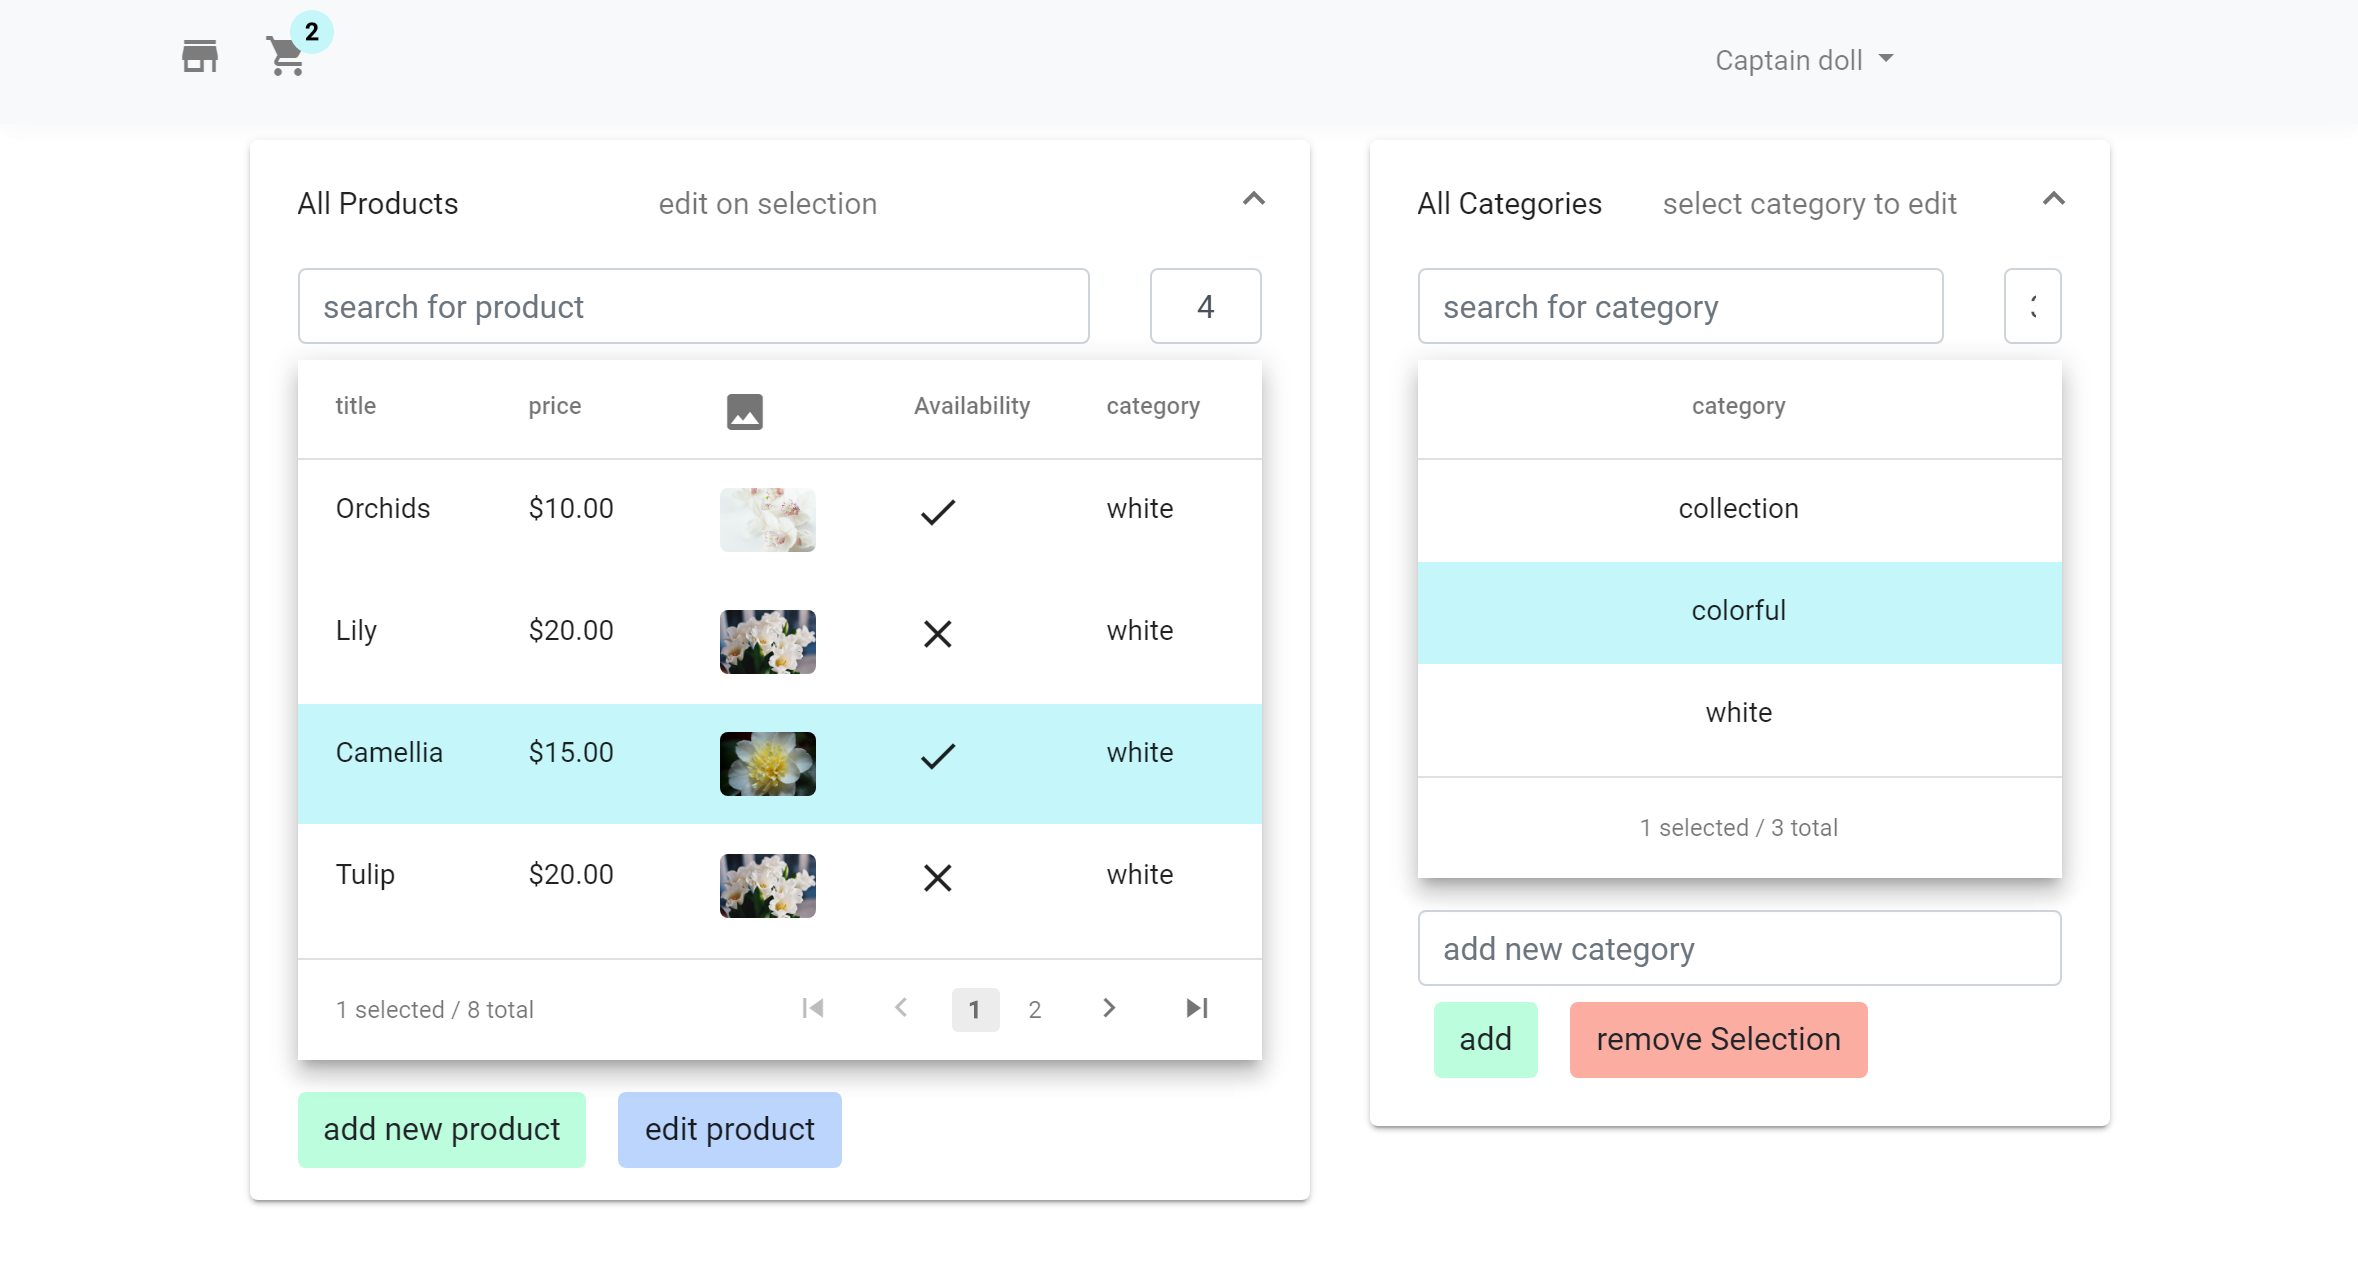
Task: Open the Camellia thumbnail image
Action: tap(767, 764)
